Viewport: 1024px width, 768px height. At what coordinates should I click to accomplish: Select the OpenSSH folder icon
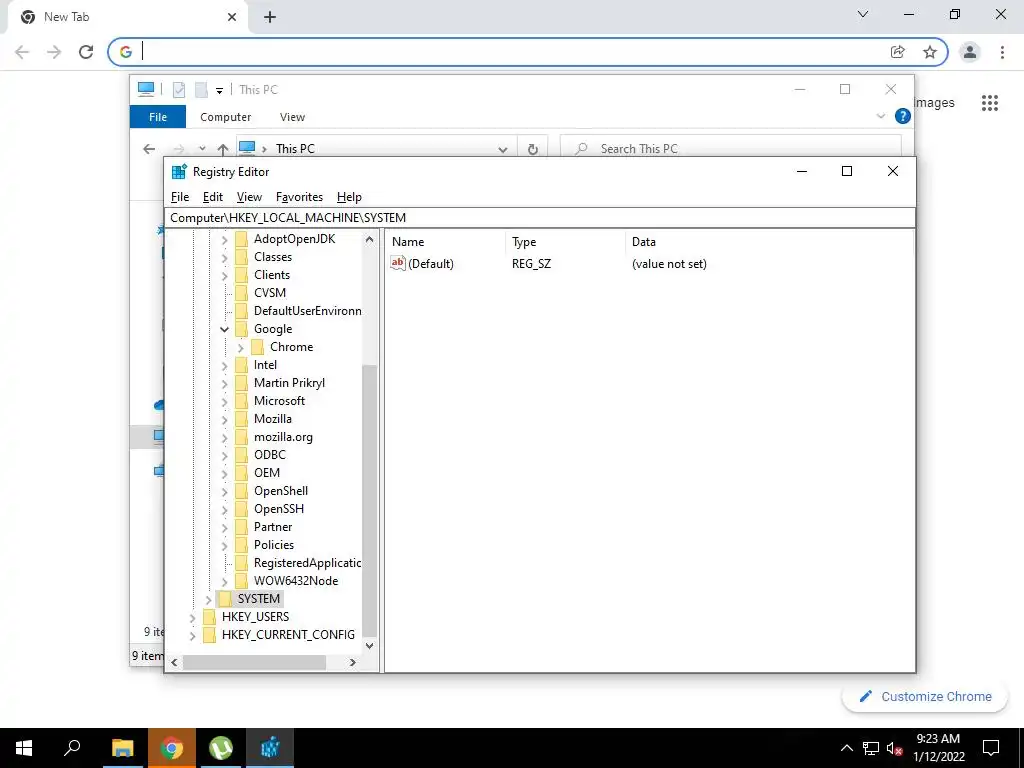[242, 509]
